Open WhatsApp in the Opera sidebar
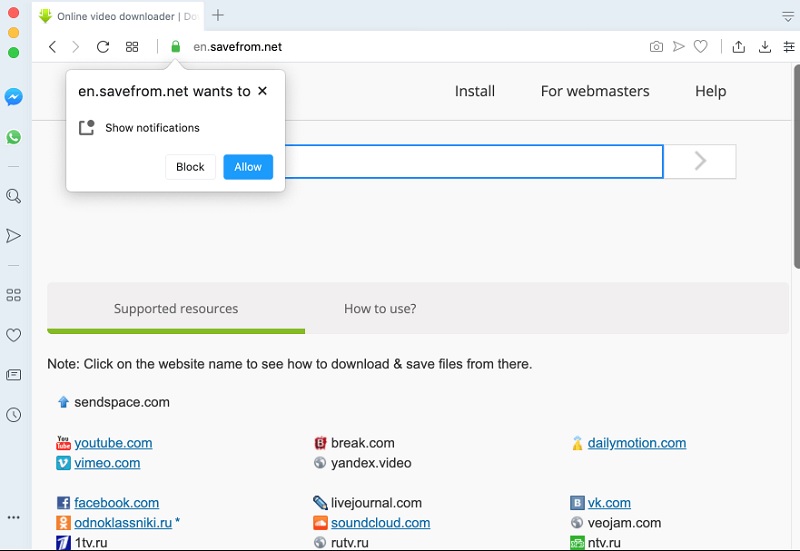Viewport: 800px width, 551px height. click(x=14, y=137)
